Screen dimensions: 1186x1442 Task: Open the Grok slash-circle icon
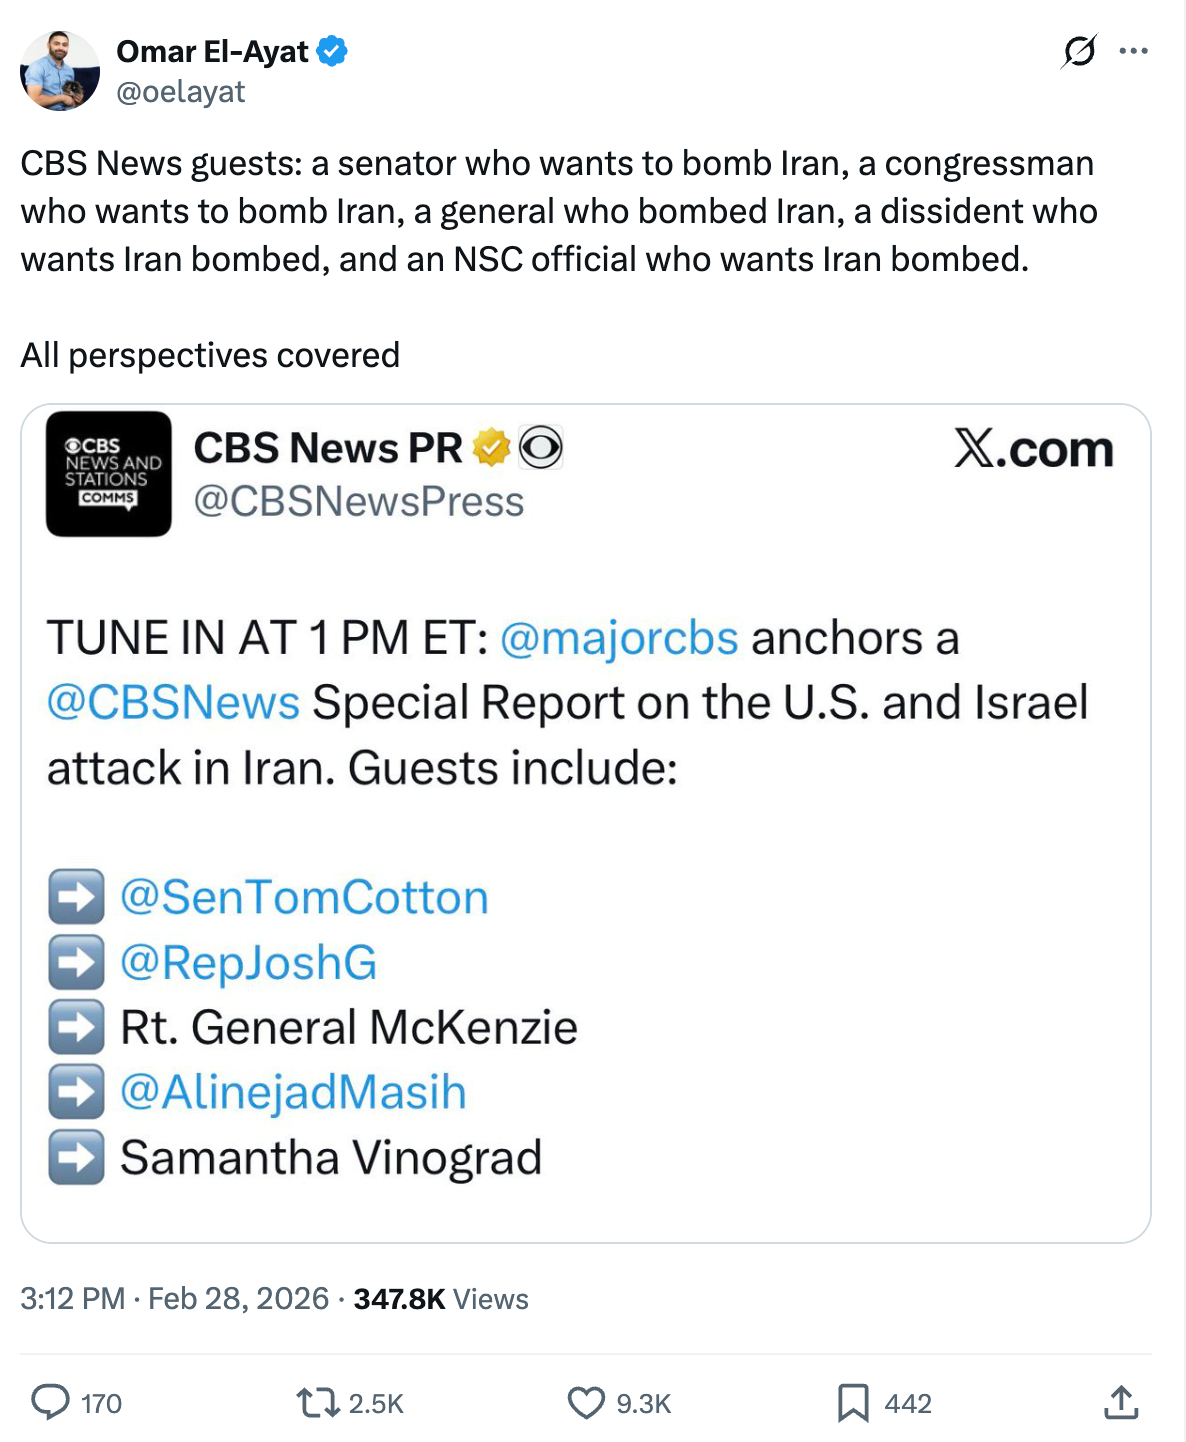pyautogui.click(x=1079, y=51)
